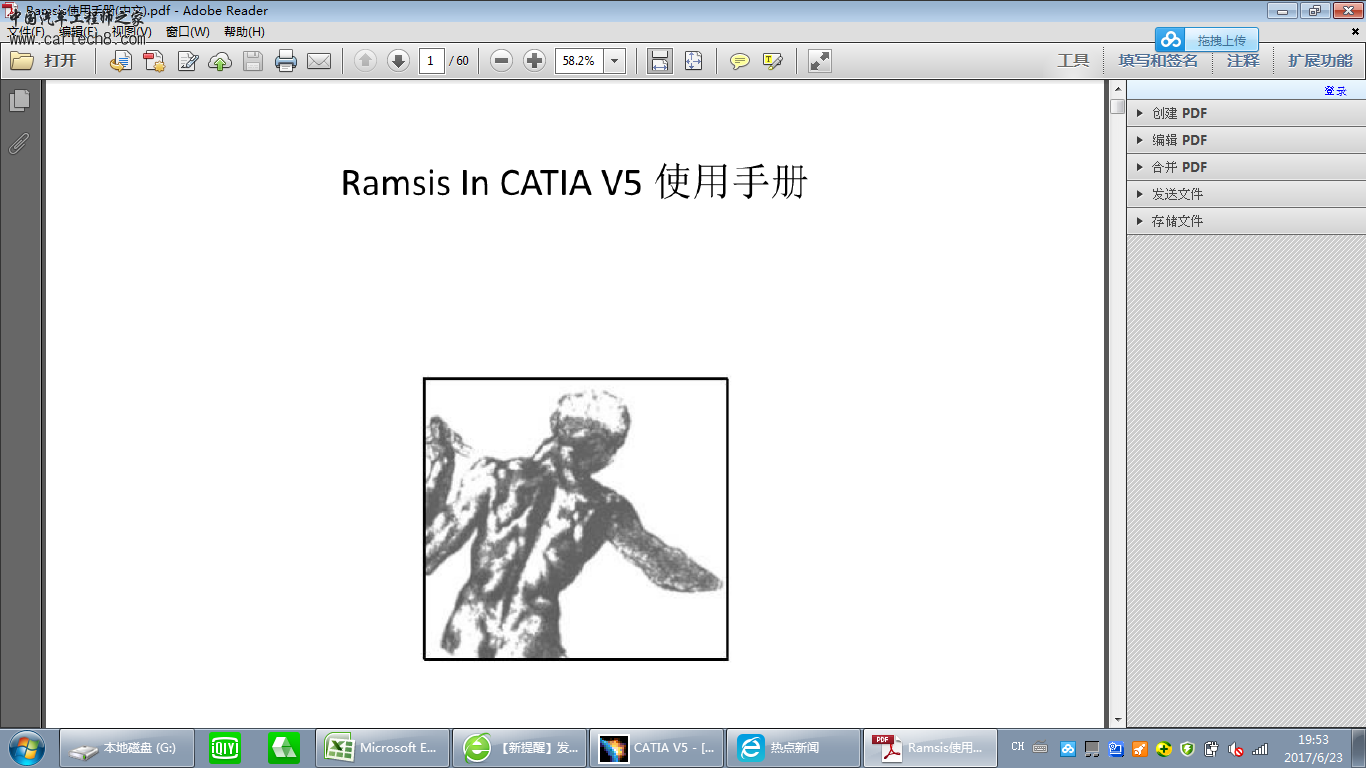Viewport: 1366px width, 768px height.
Task: Open the 扩展功能 pane
Action: coord(1320,61)
